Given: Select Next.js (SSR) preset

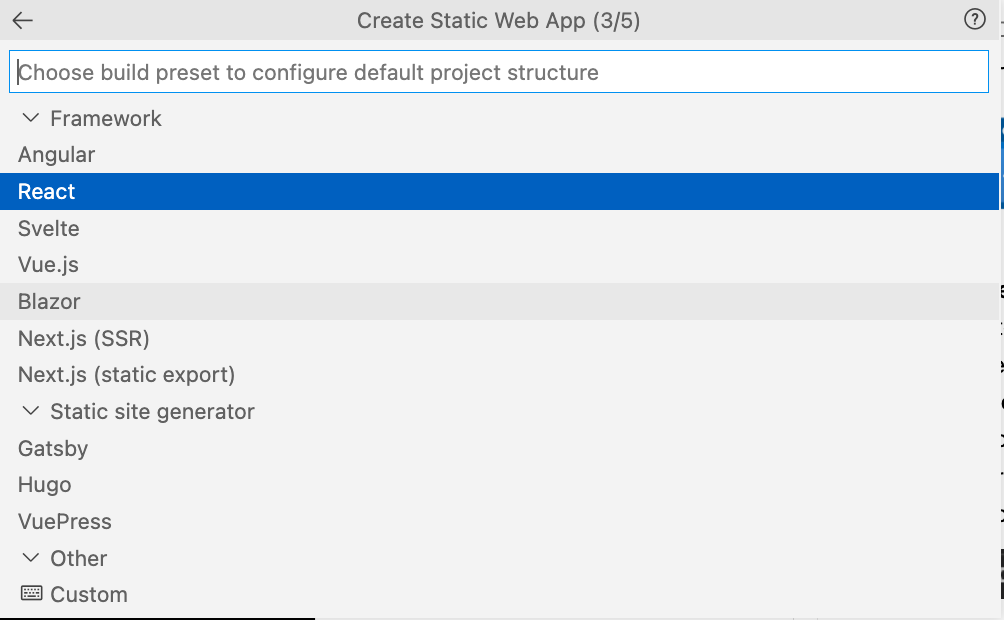Looking at the screenshot, I should 84,338.
